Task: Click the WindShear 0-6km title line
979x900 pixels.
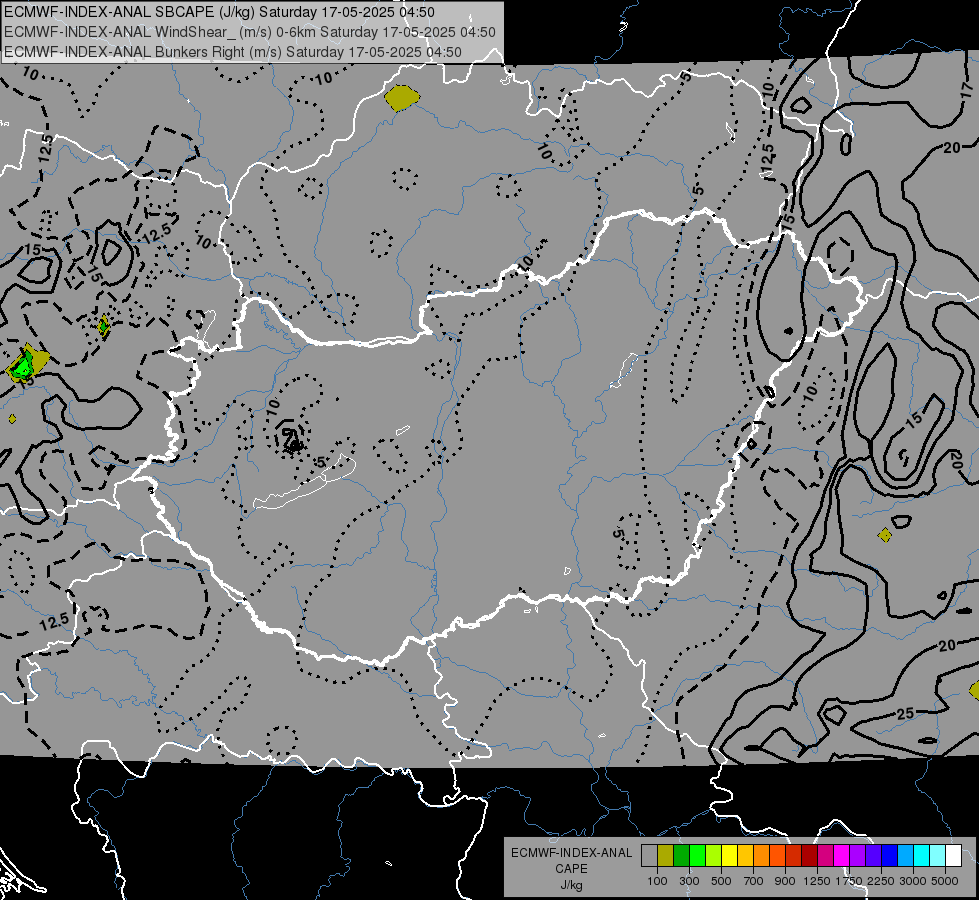Action: pos(250,32)
